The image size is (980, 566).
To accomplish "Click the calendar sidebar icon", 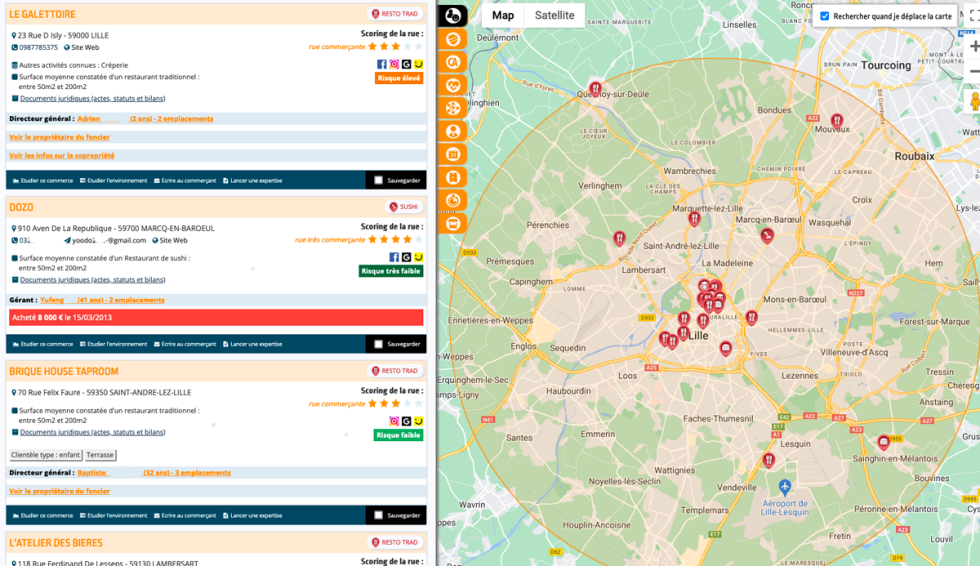I will click(453, 154).
